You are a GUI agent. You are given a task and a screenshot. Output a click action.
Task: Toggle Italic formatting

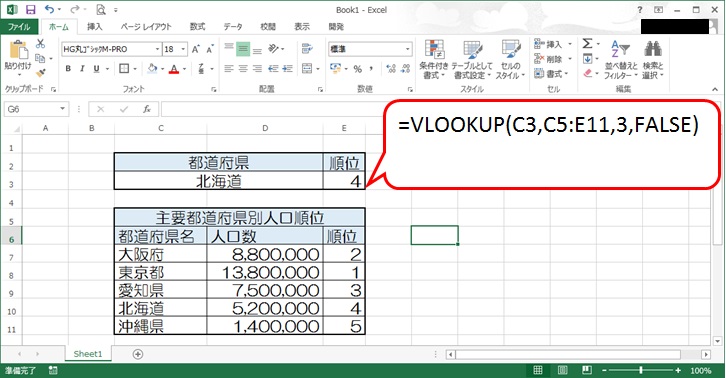tap(82, 69)
